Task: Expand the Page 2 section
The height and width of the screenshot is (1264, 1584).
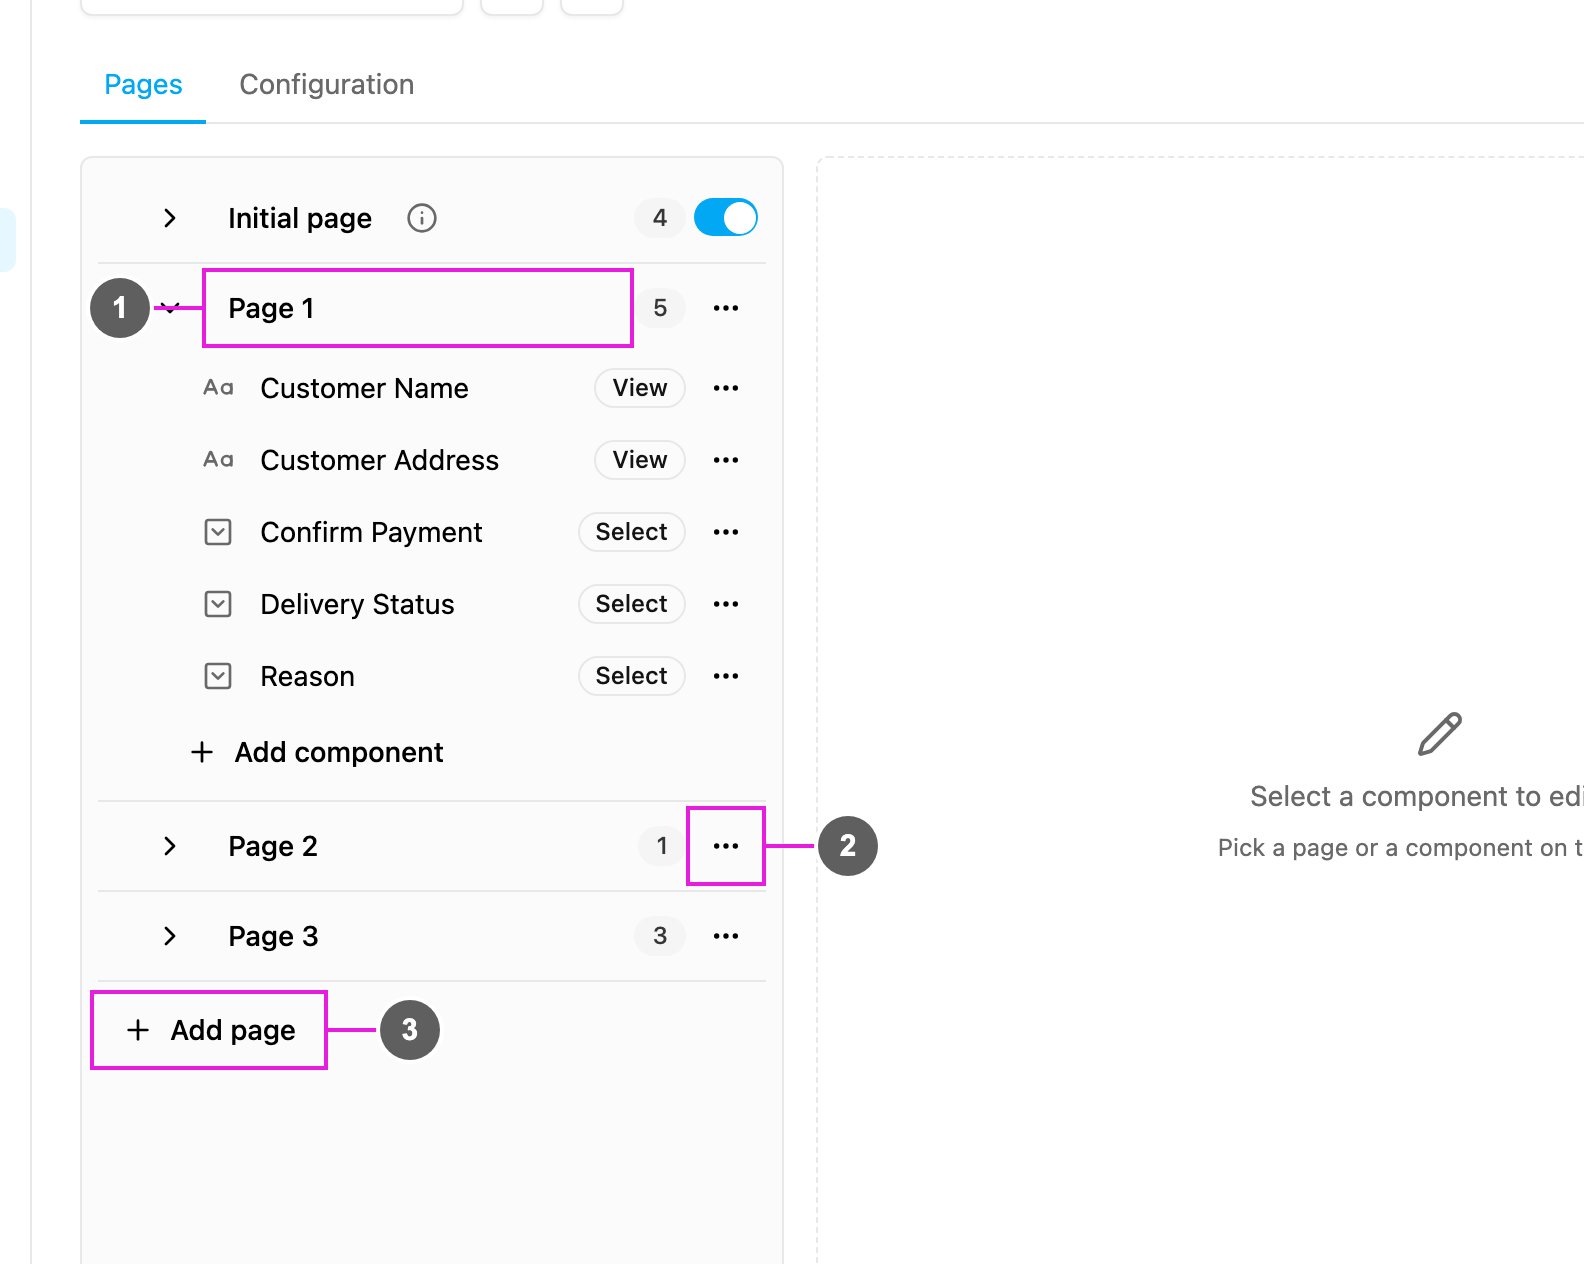Action: coord(170,846)
